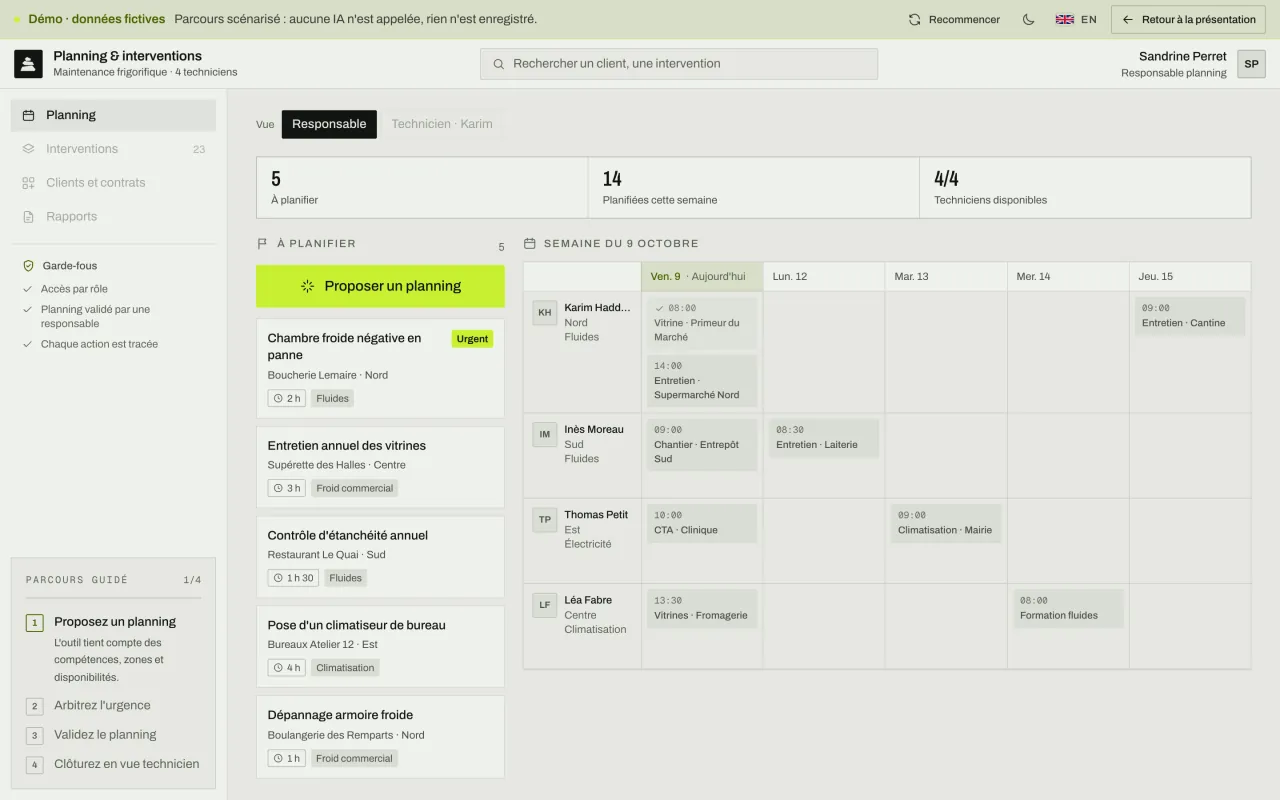Click Retour à la présentation button
The image size is (1280, 800).
click(x=1189, y=19)
